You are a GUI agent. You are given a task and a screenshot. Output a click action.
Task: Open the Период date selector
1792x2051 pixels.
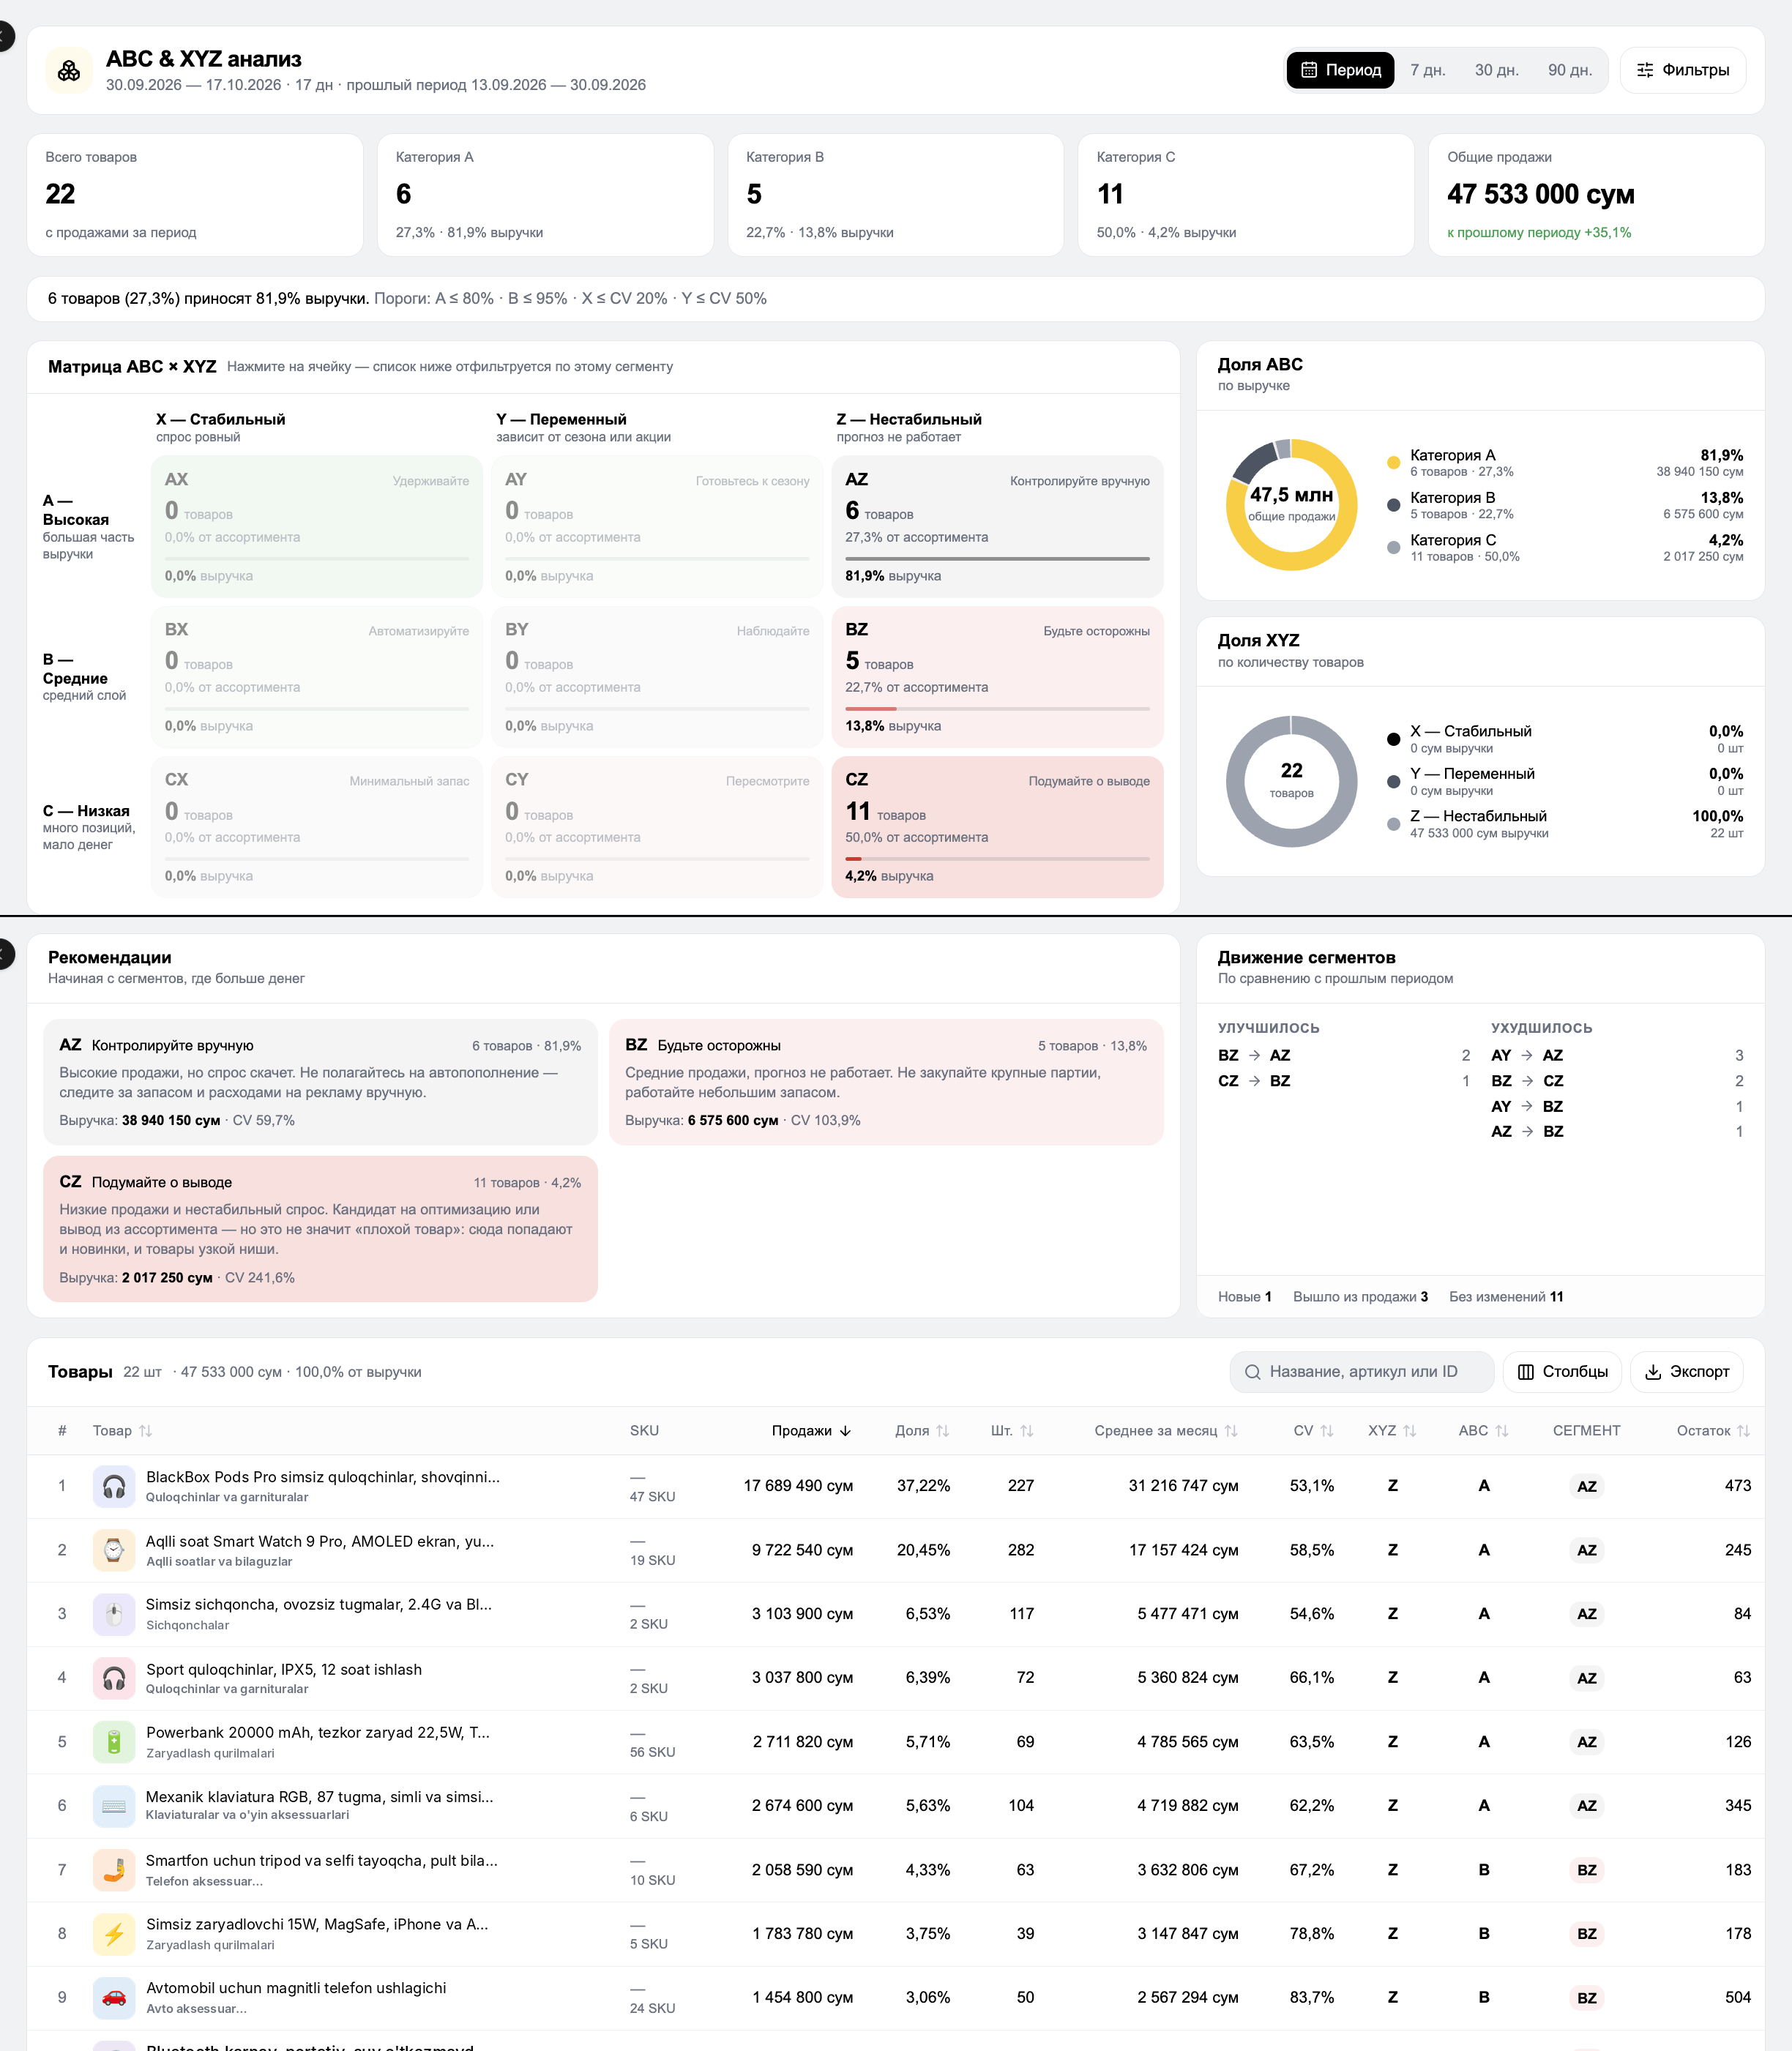tap(1340, 70)
